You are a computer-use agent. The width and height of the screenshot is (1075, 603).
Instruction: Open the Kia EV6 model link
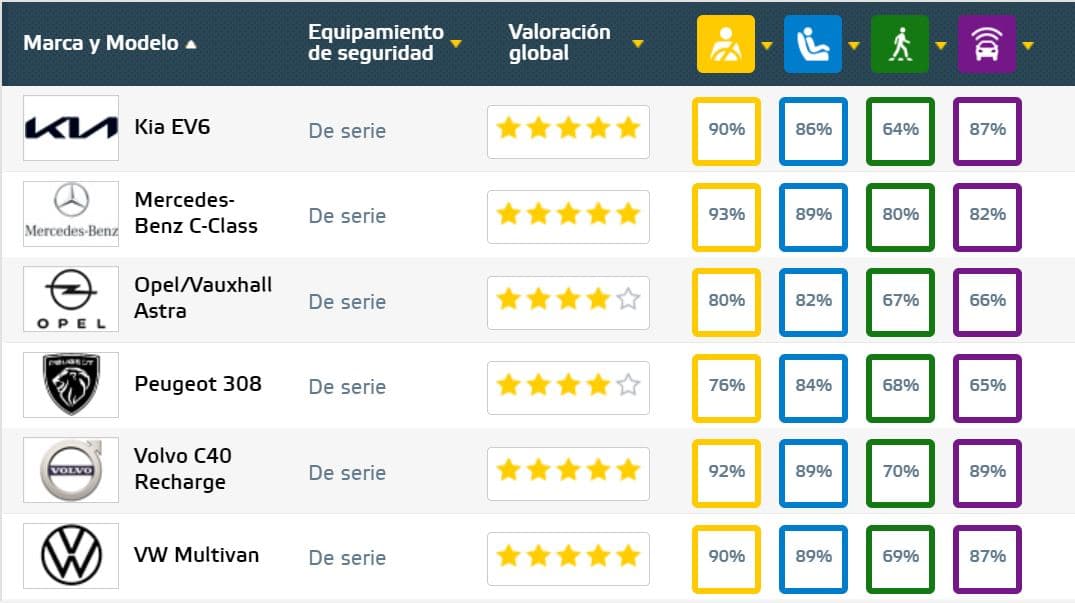coord(172,127)
